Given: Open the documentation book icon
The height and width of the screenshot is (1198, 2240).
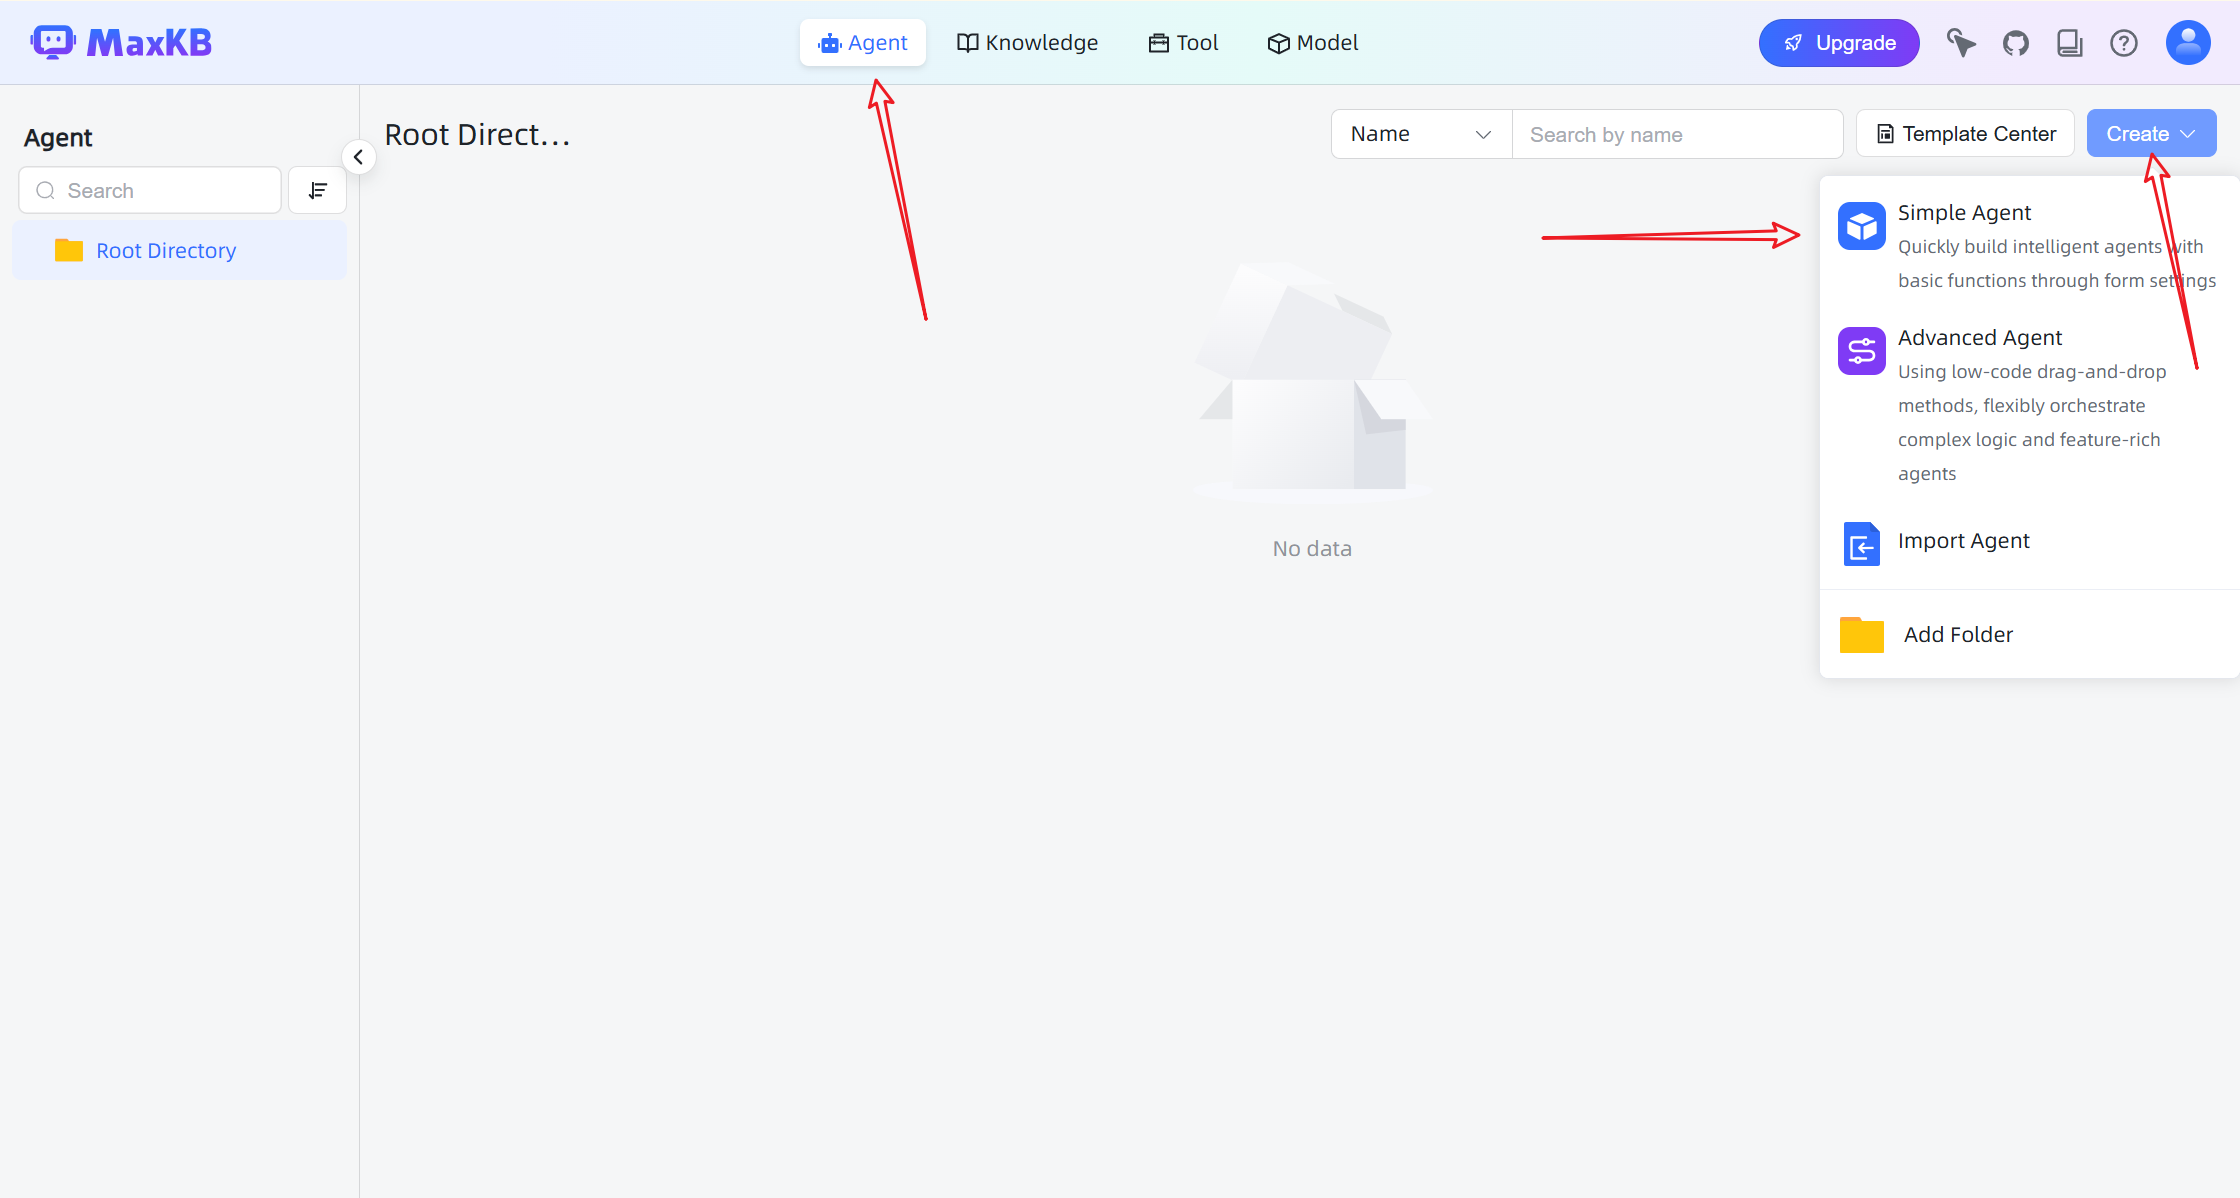Looking at the screenshot, I should coord(2069,43).
